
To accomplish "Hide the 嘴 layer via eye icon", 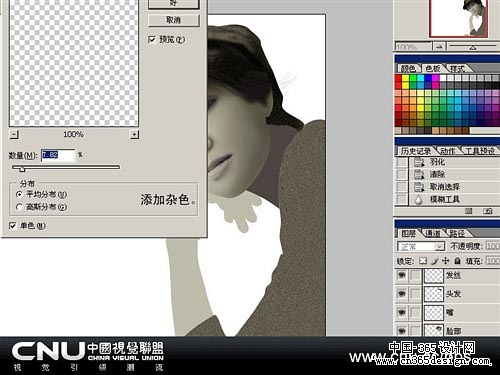I will tap(402, 312).
